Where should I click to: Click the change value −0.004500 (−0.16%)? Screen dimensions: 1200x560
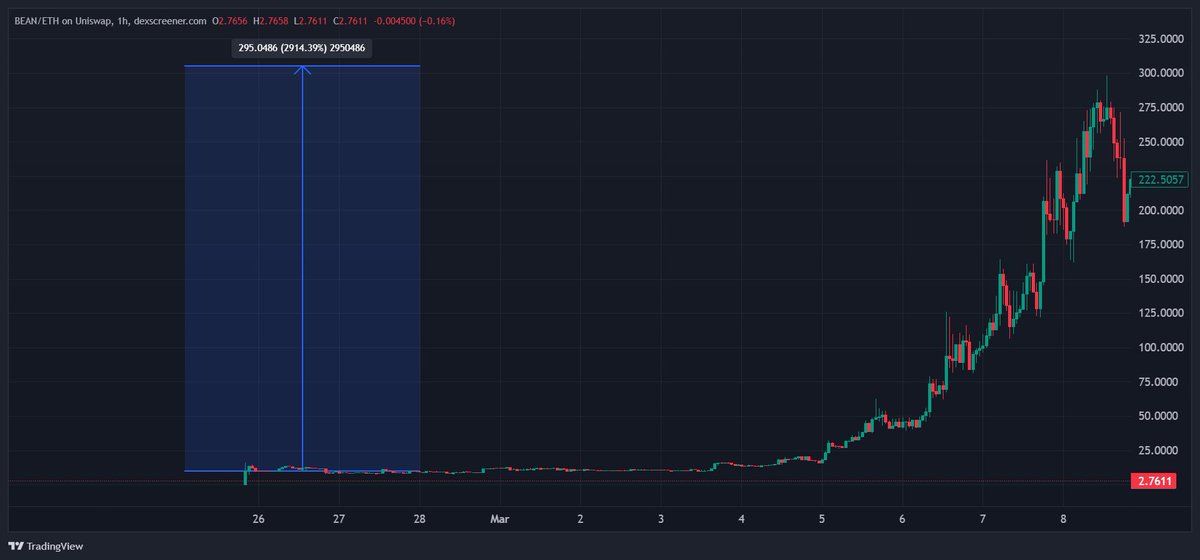(x=414, y=19)
